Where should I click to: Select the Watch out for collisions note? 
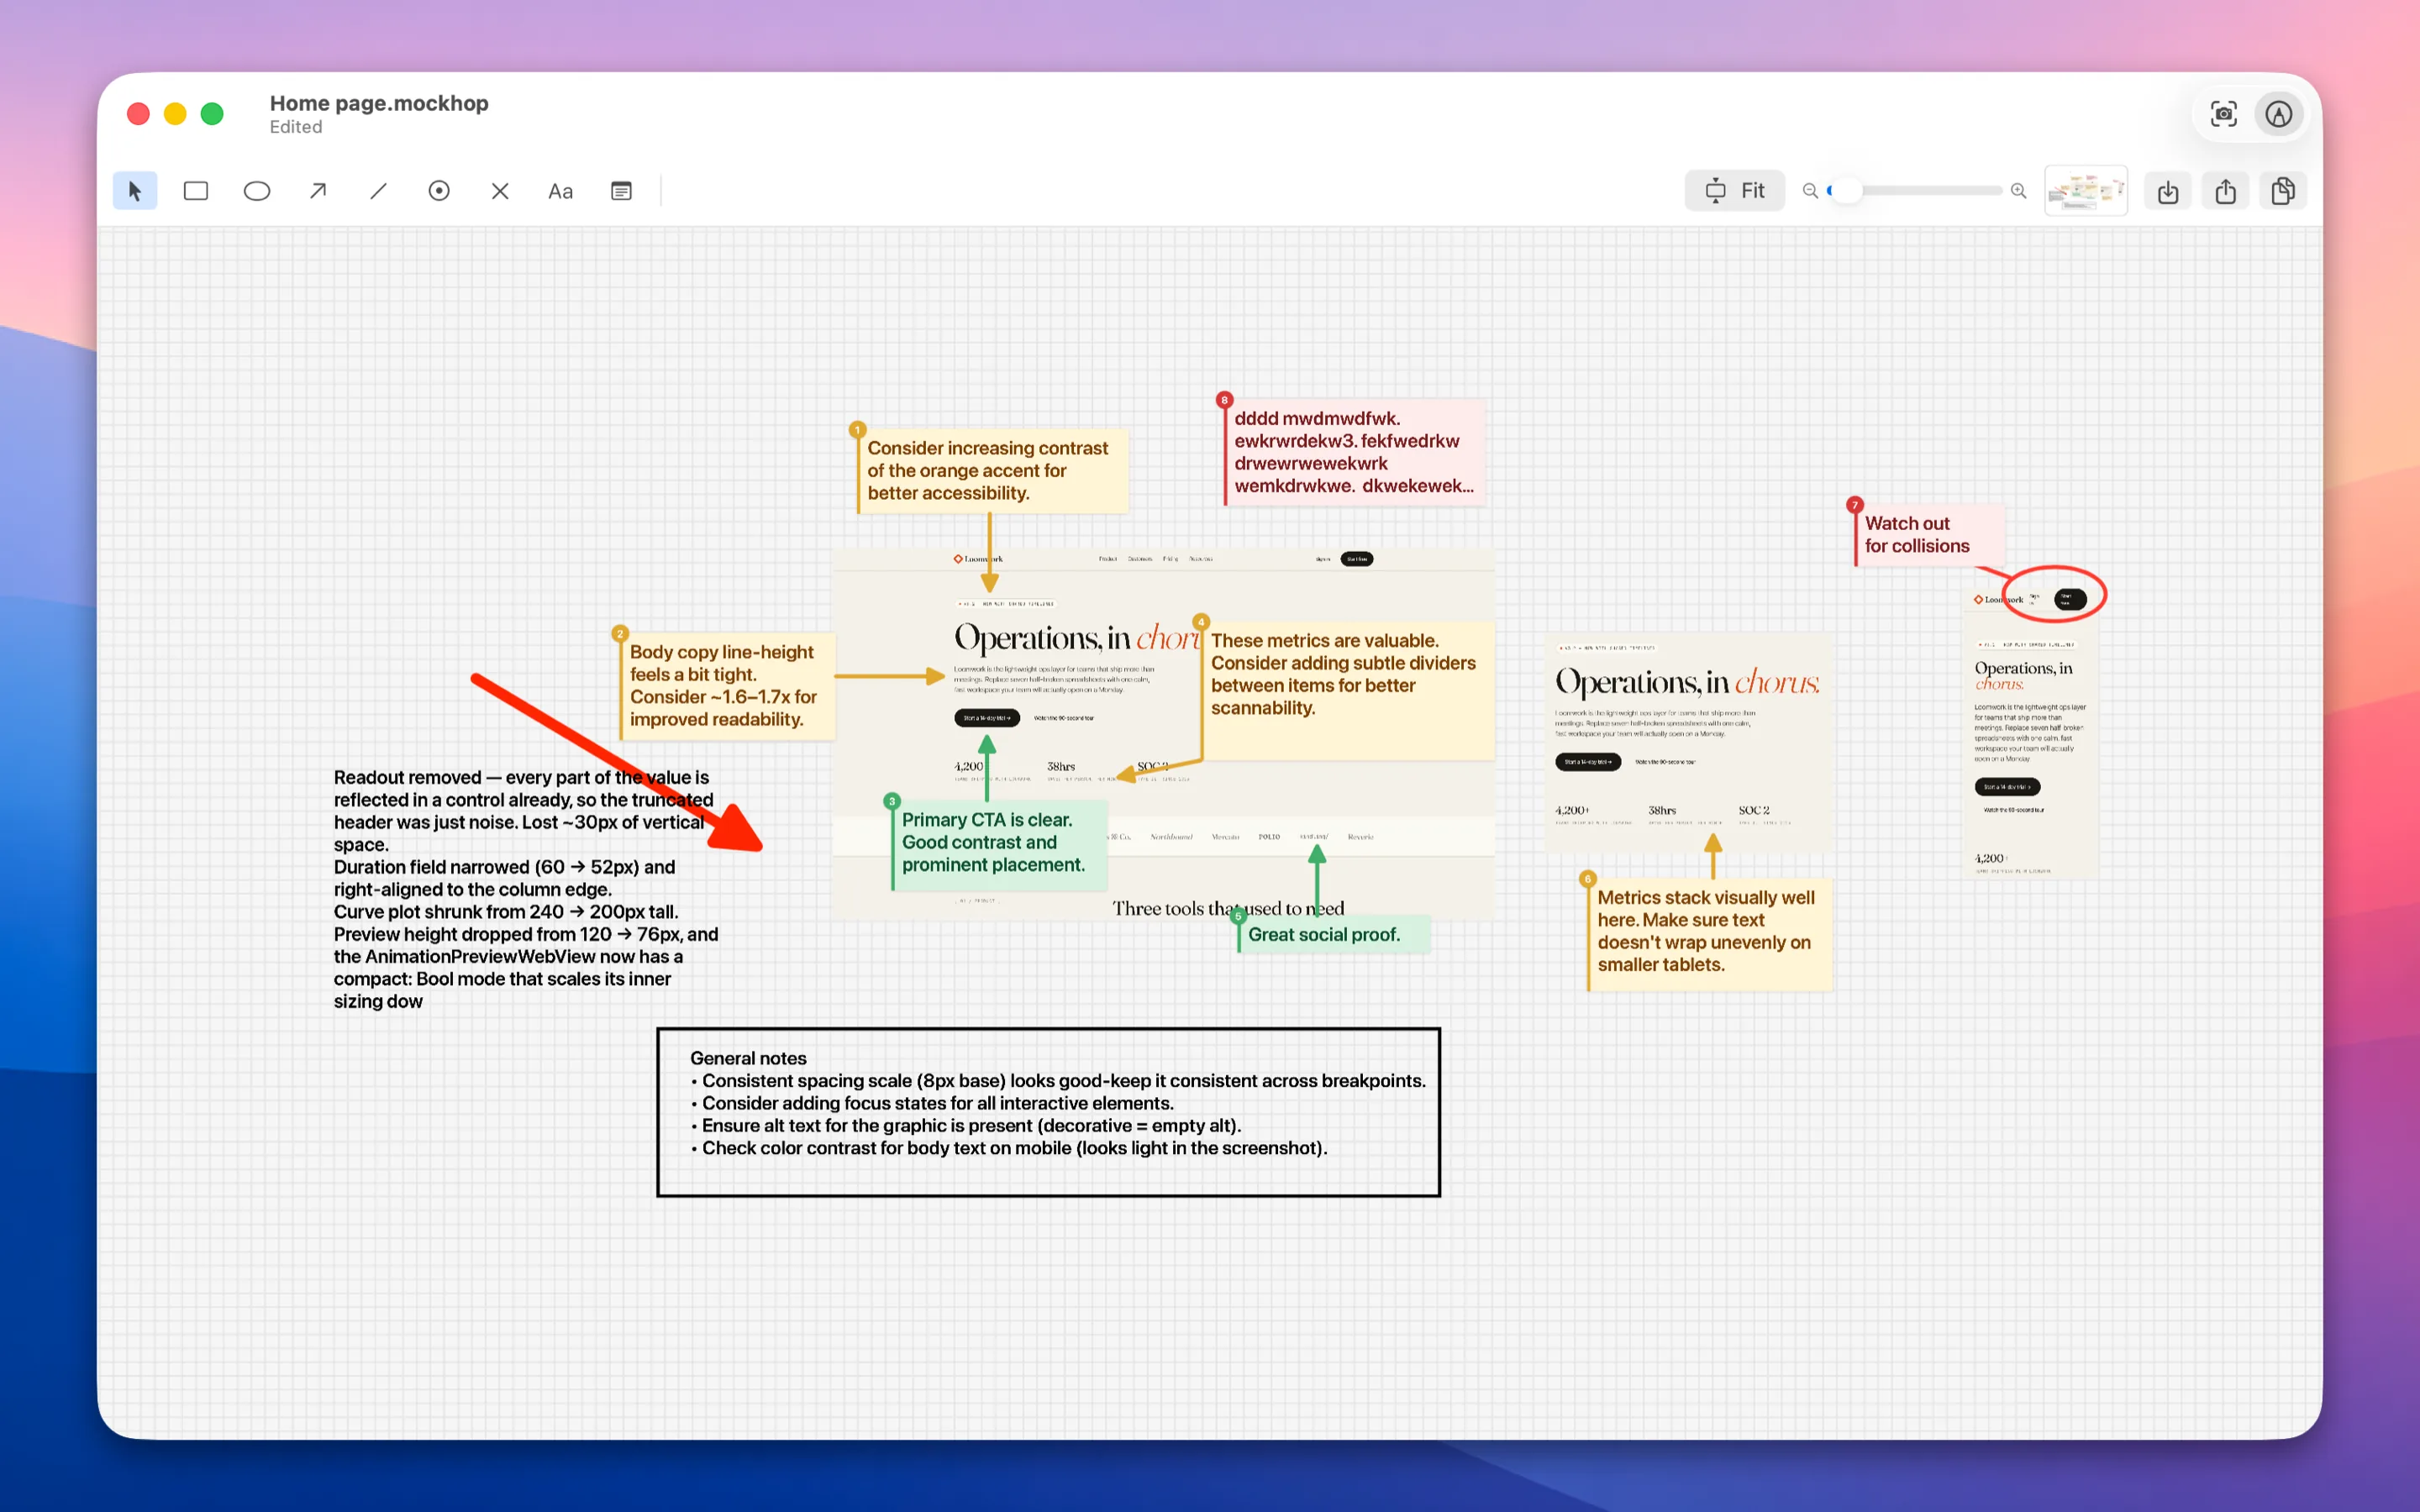click(x=1929, y=535)
